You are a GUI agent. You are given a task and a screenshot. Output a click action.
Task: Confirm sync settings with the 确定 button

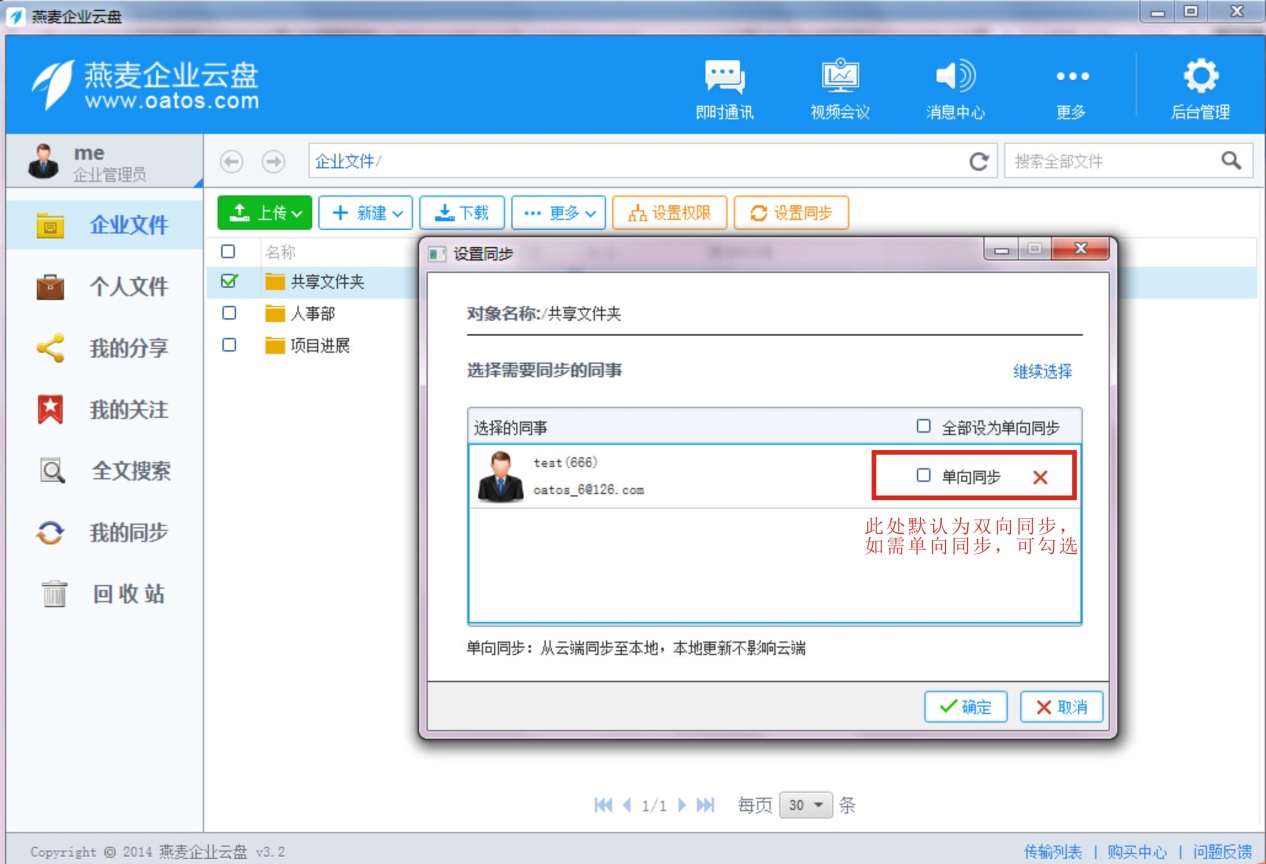(964, 707)
